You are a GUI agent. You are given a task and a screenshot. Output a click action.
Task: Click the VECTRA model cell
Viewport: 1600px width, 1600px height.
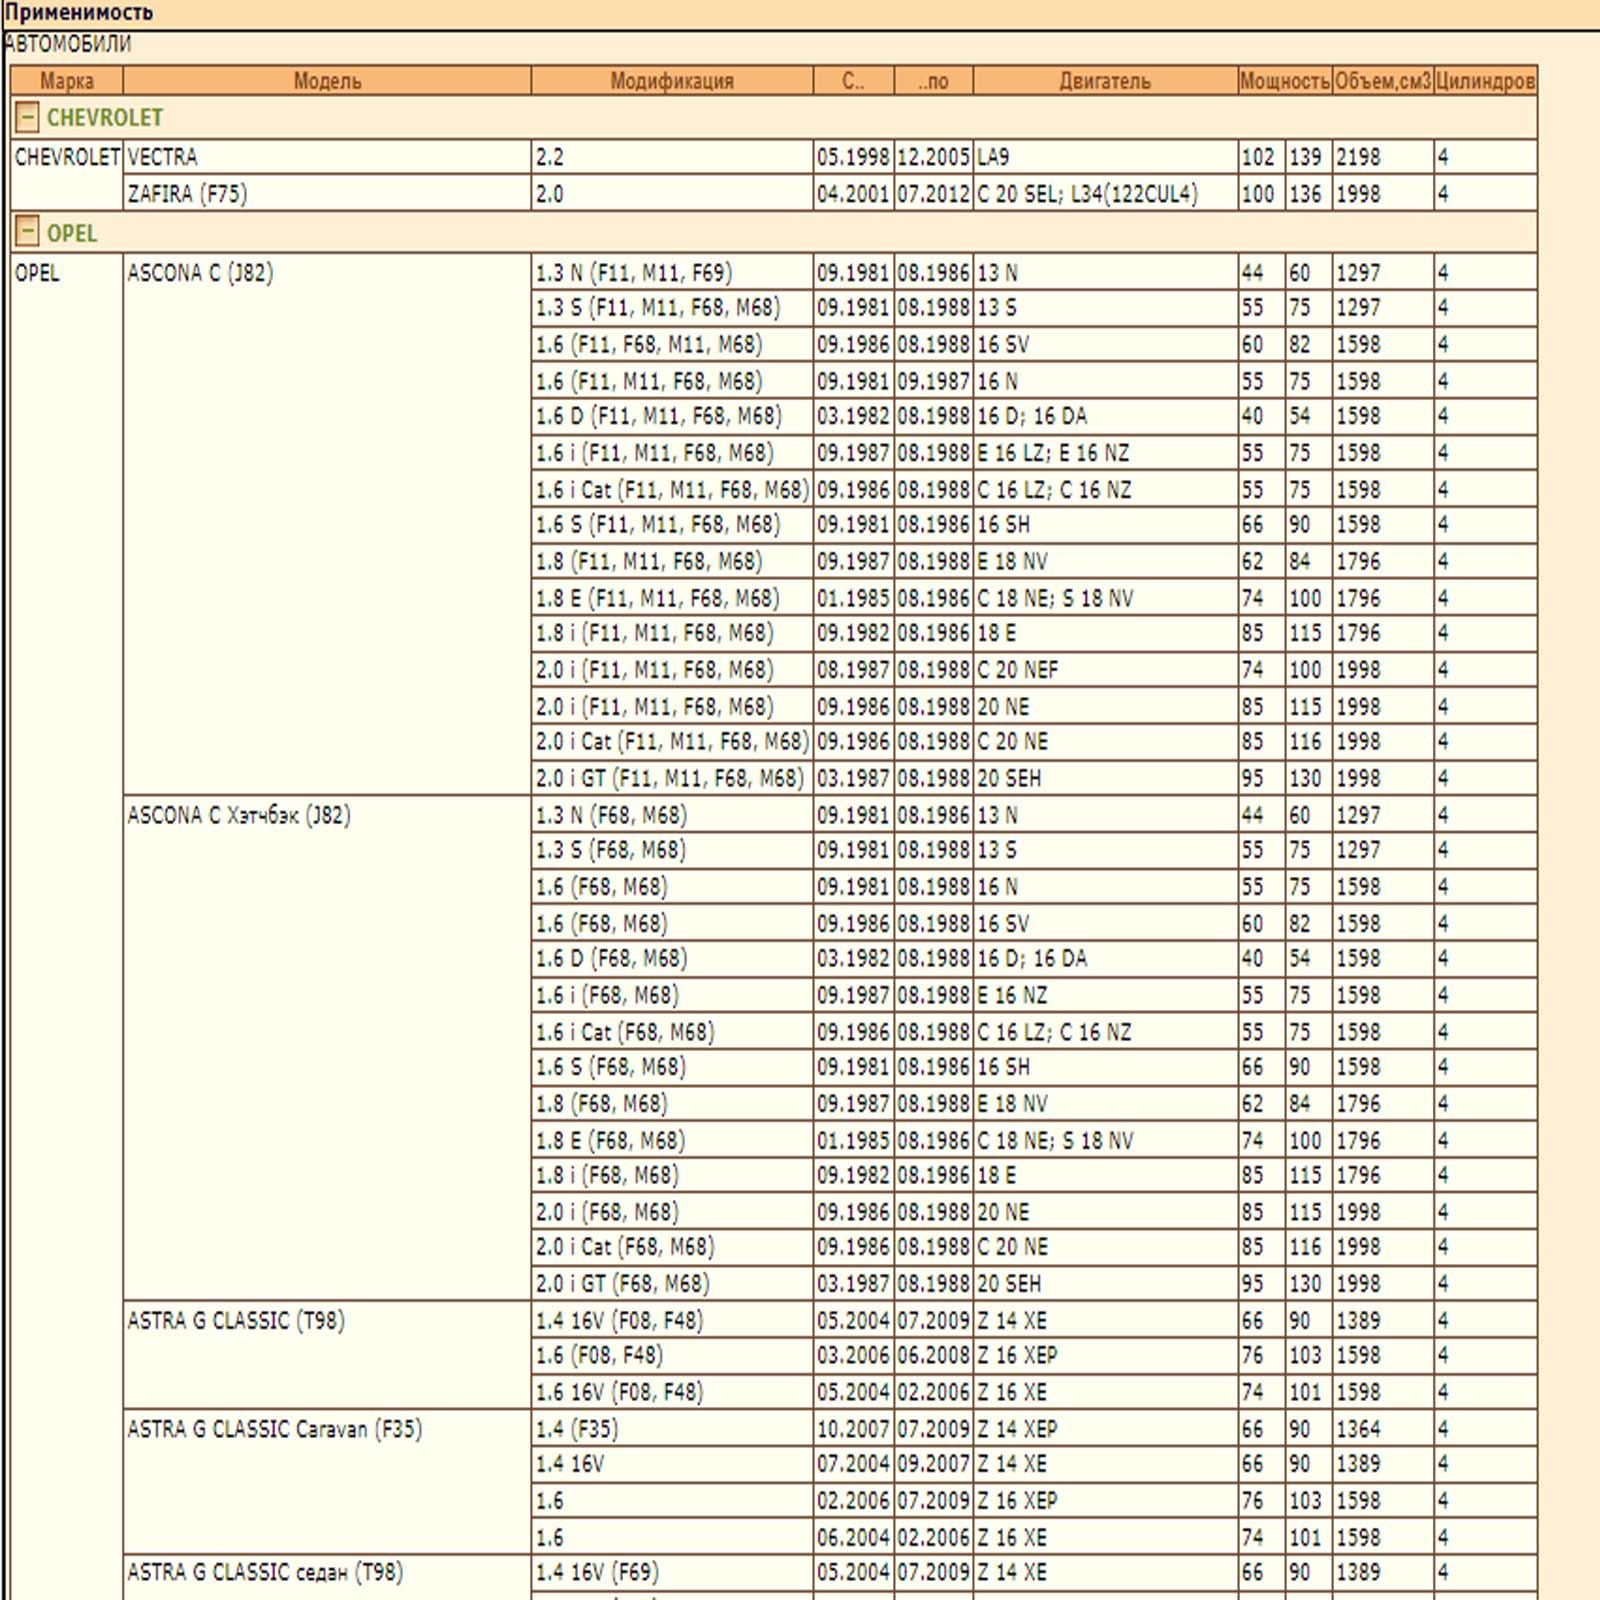[327, 157]
